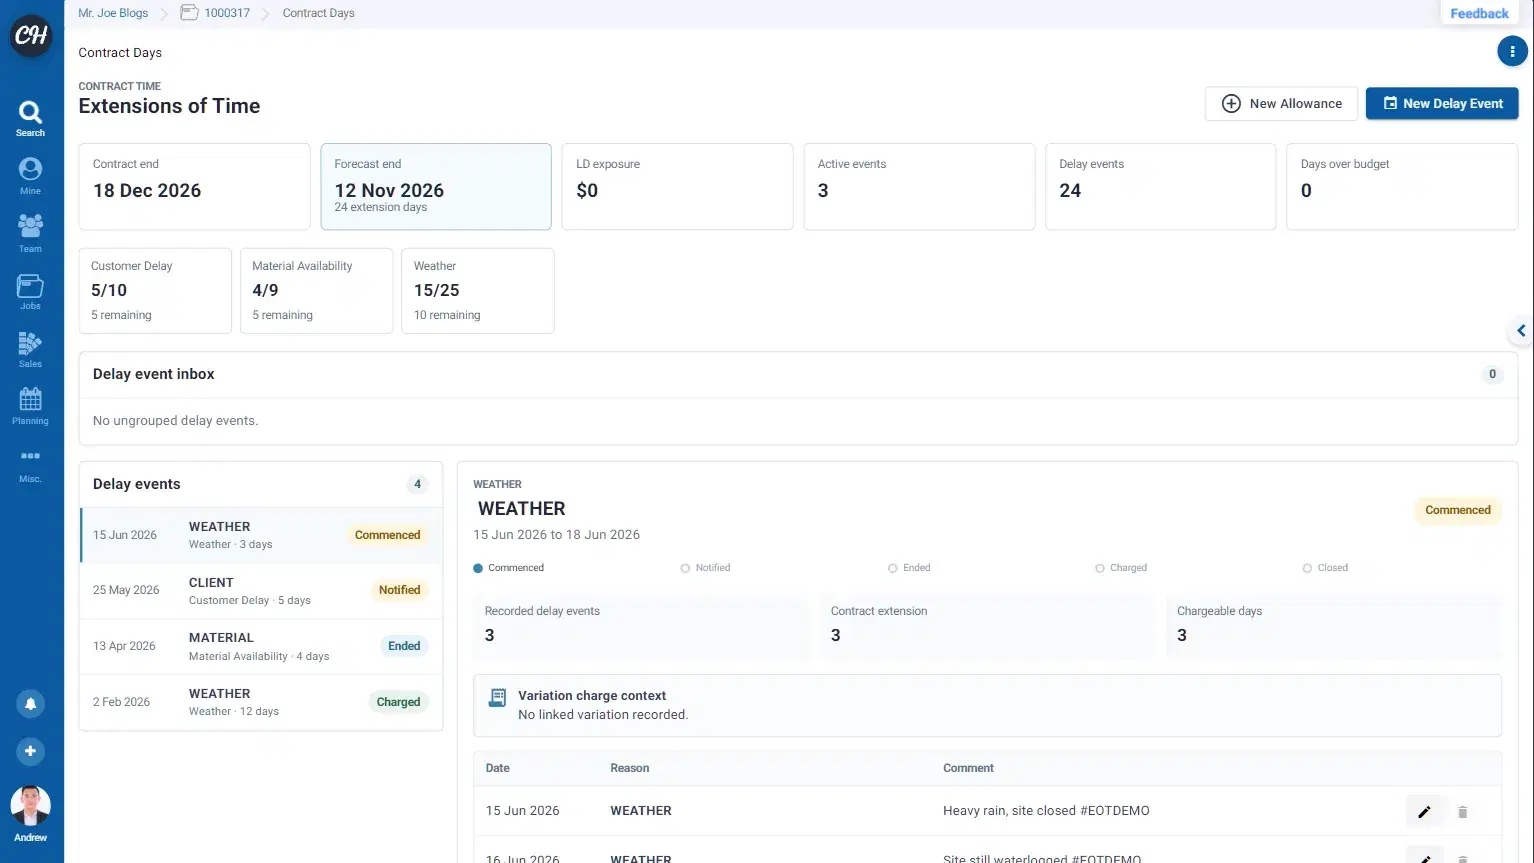
Task: Open the 25 May 2026 CLIENT delay event
Action: 261,590
